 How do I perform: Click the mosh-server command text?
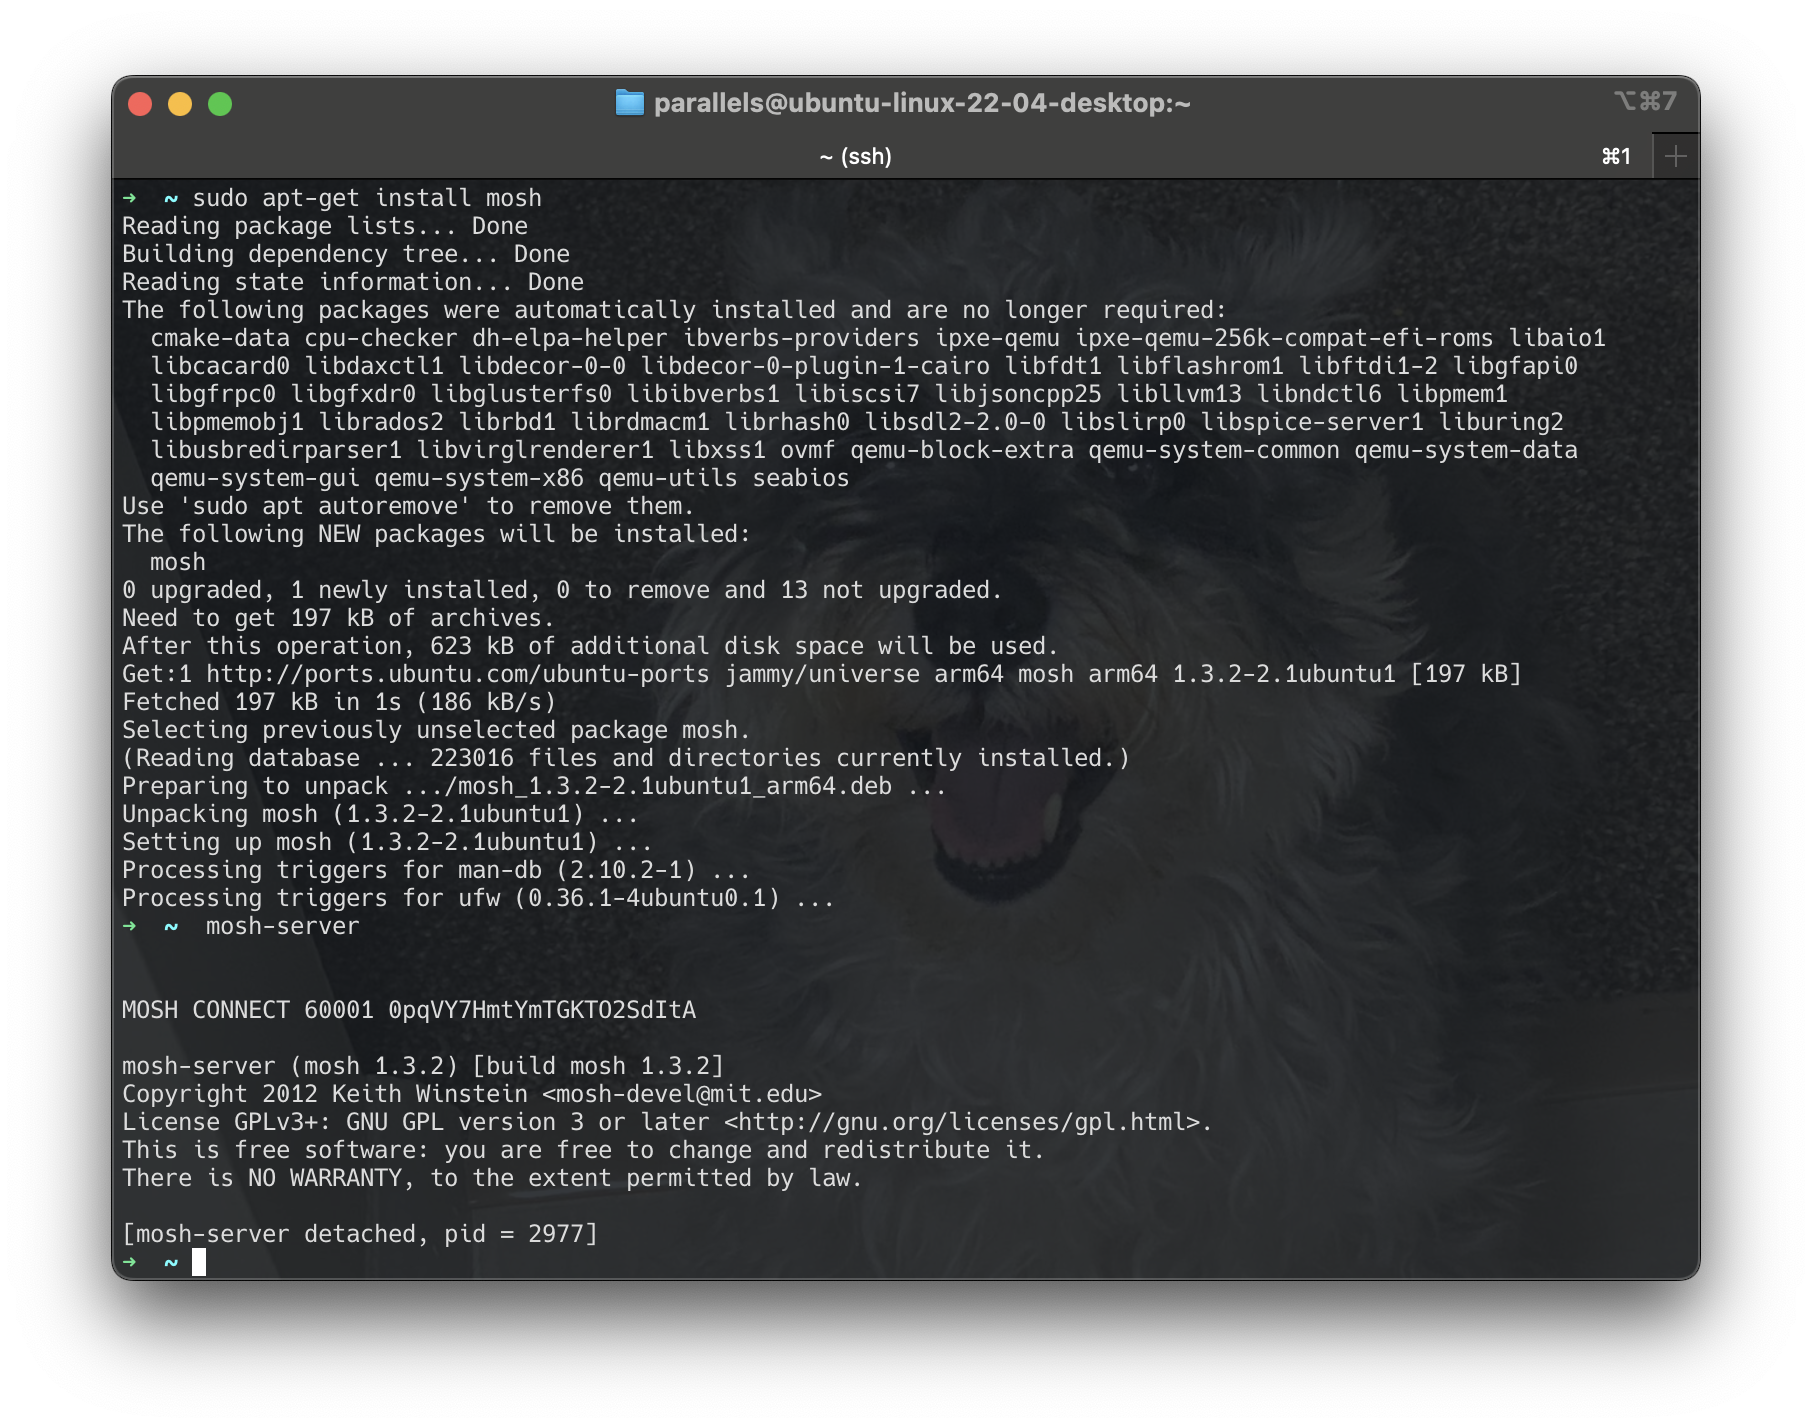pyautogui.click(x=280, y=926)
